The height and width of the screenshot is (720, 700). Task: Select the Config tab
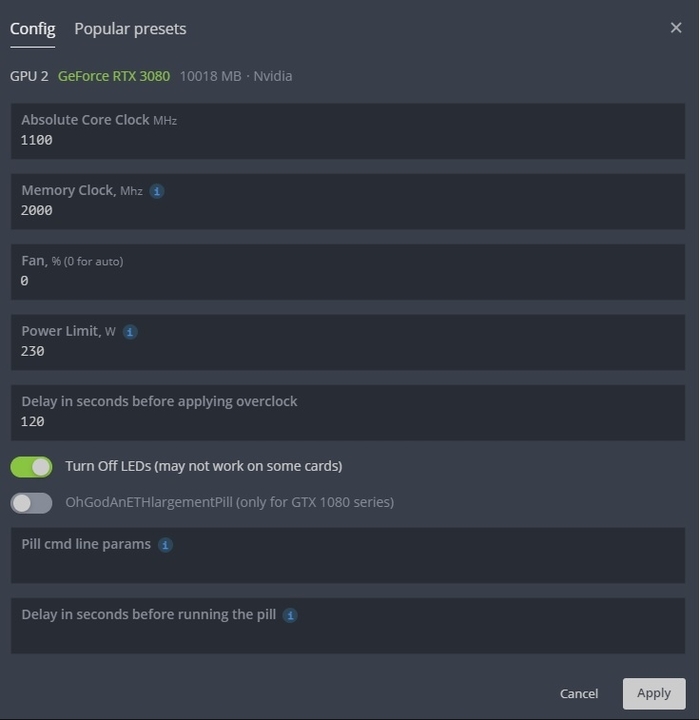(x=33, y=29)
